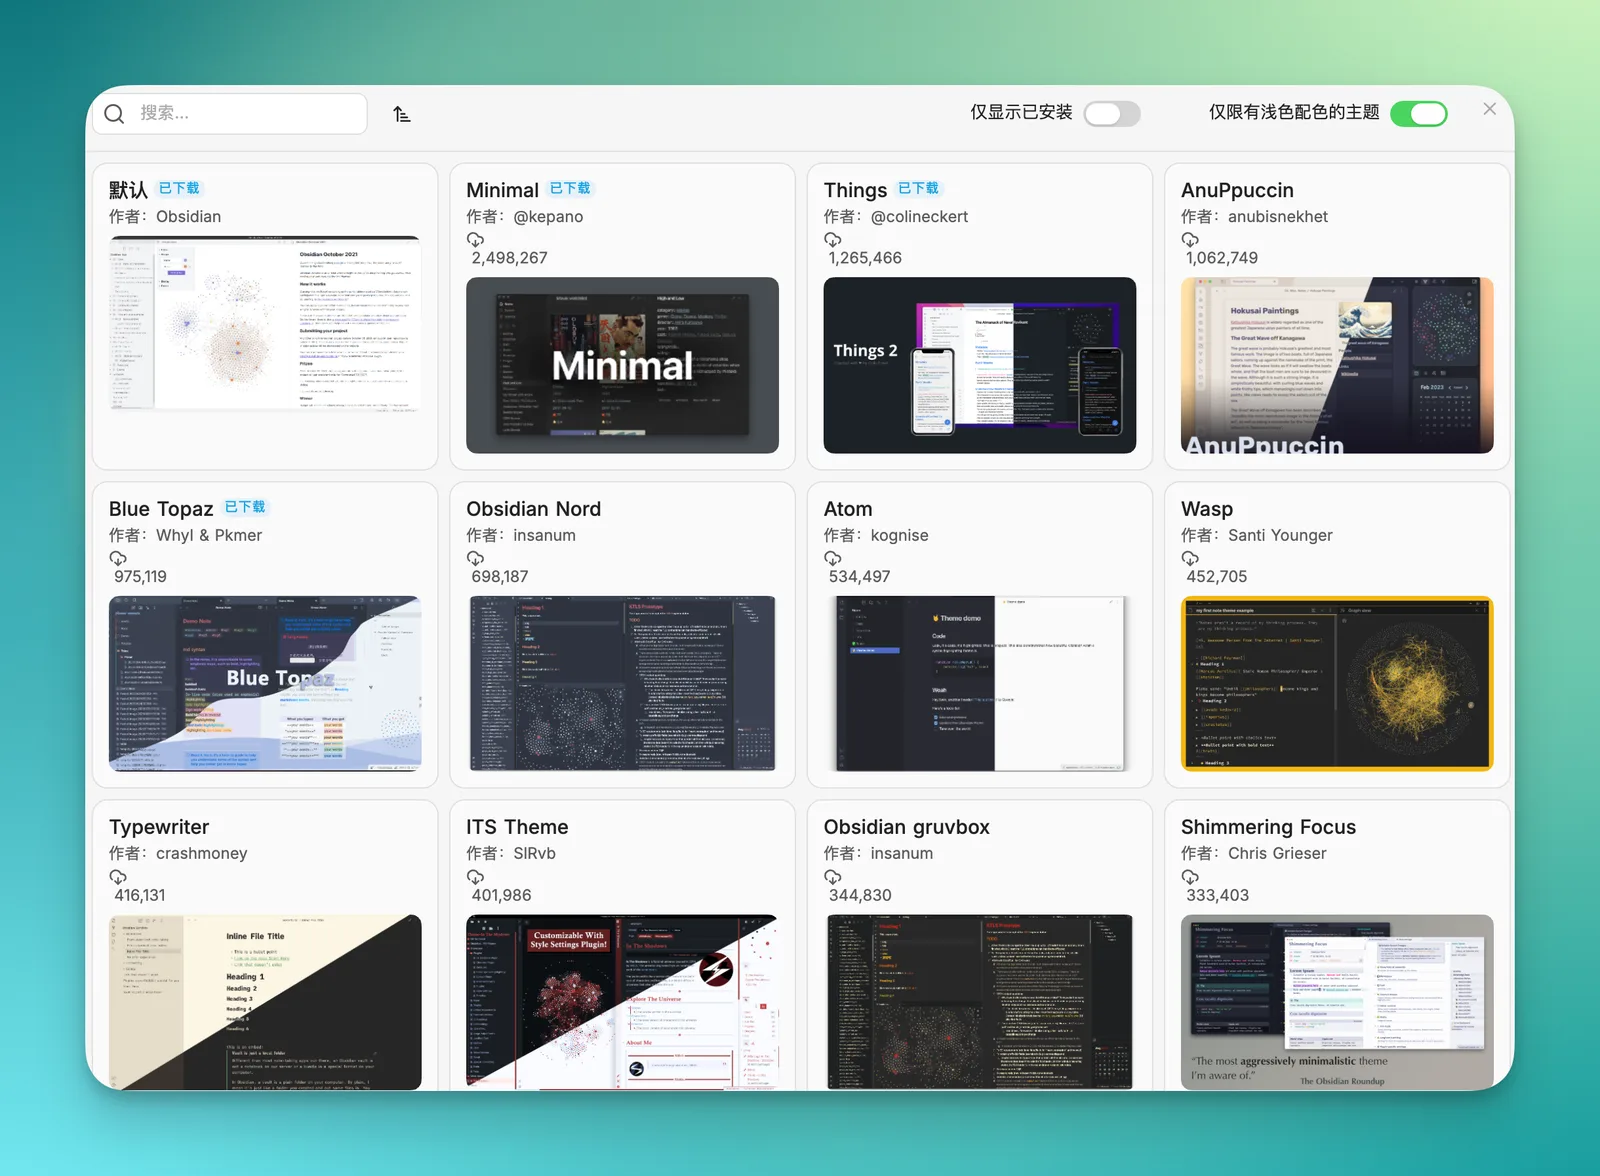The width and height of the screenshot is (1600, 1176).
Task: Click the download count 698,187
Action: (500, 577)
